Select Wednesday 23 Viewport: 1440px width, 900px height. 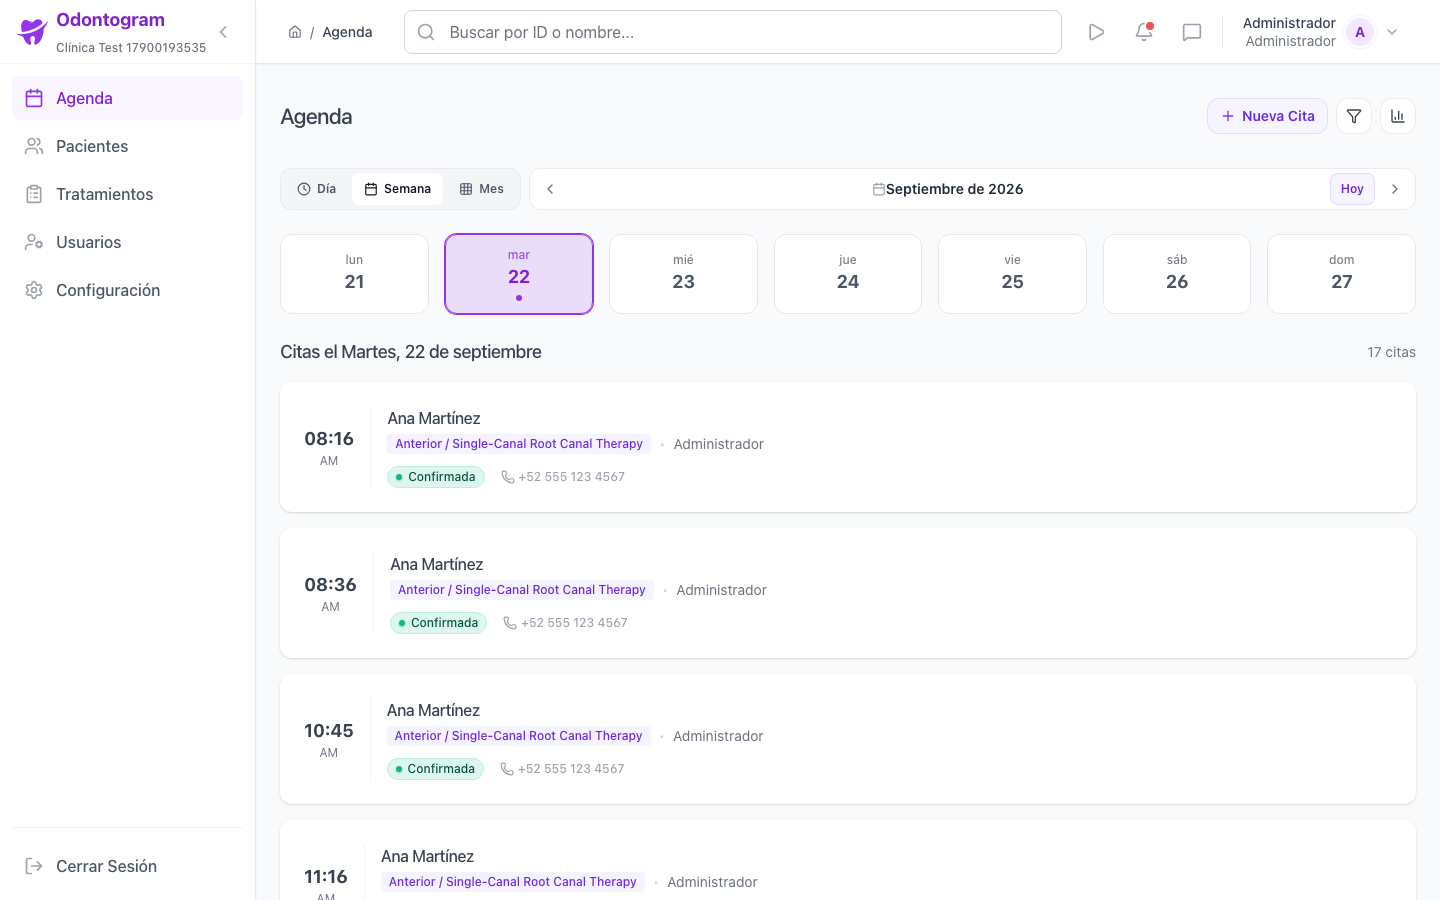click(x=683, y=274)
